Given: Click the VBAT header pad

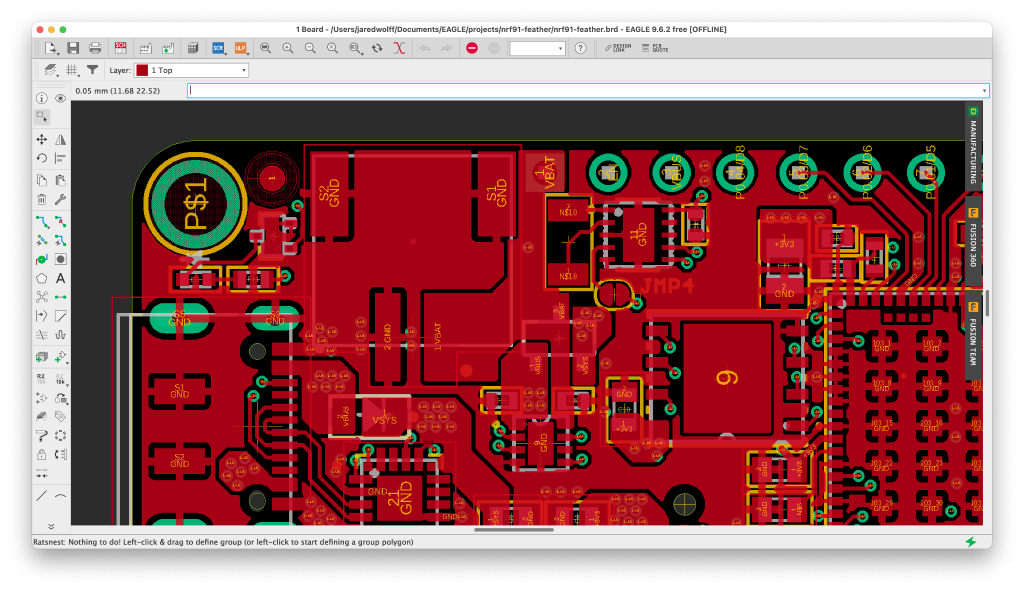Looking at the screenshot, I should point(545,173).
